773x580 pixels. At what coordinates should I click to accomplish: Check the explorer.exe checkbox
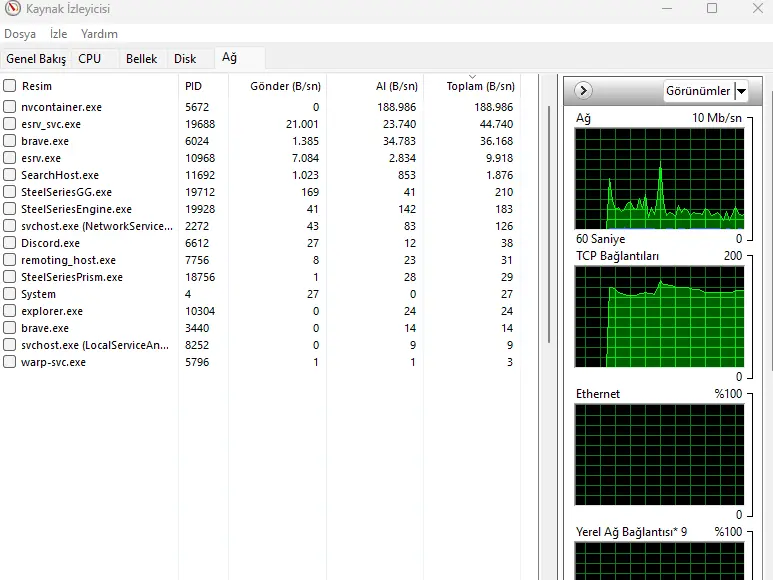[x=9, y=311]
